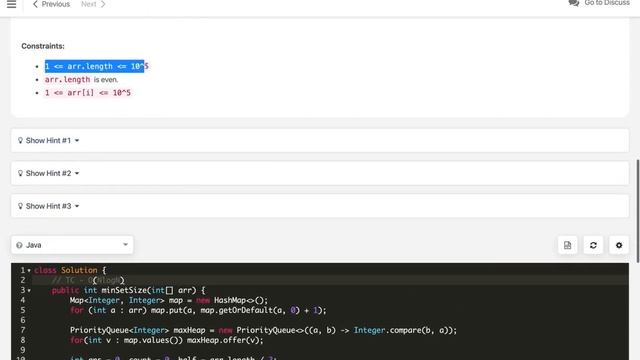Click the code template document icon
640x360 pixels.
click(x=567, y=245)
